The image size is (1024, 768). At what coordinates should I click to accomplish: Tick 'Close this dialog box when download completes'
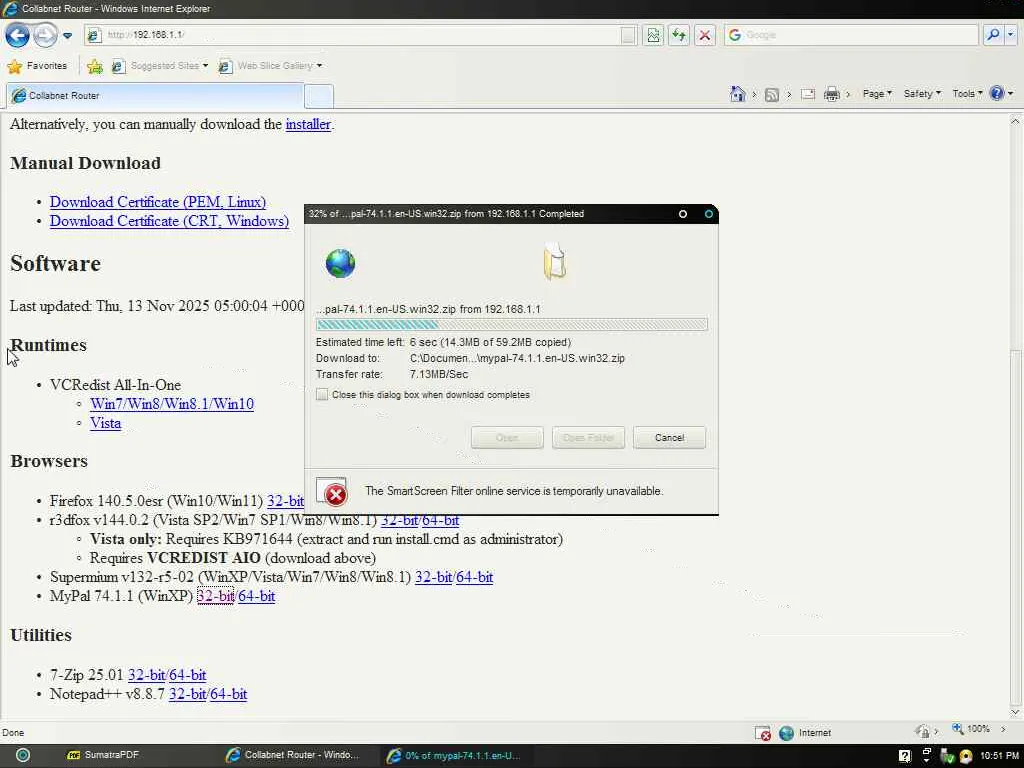click(x=322, y=394)
